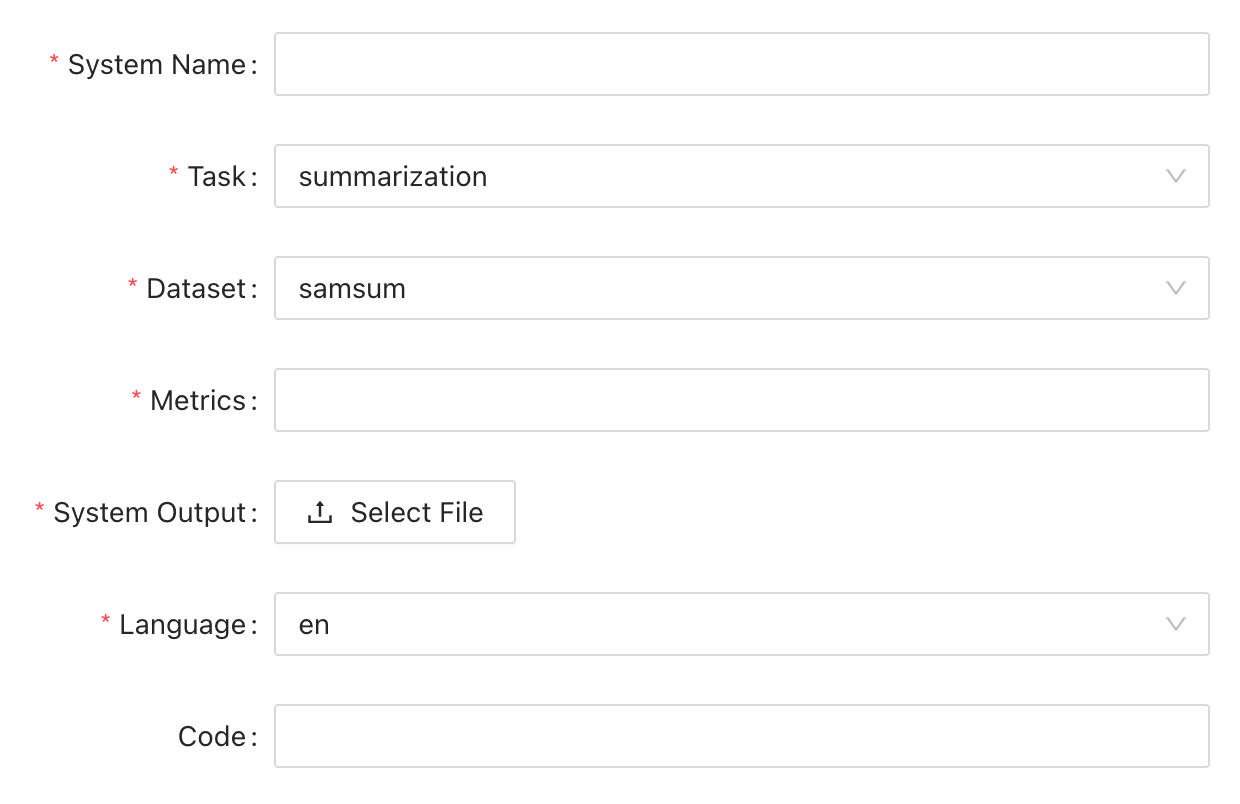Click the Language dropdown chevron

pyautogui.click(x=1177, y=624)
